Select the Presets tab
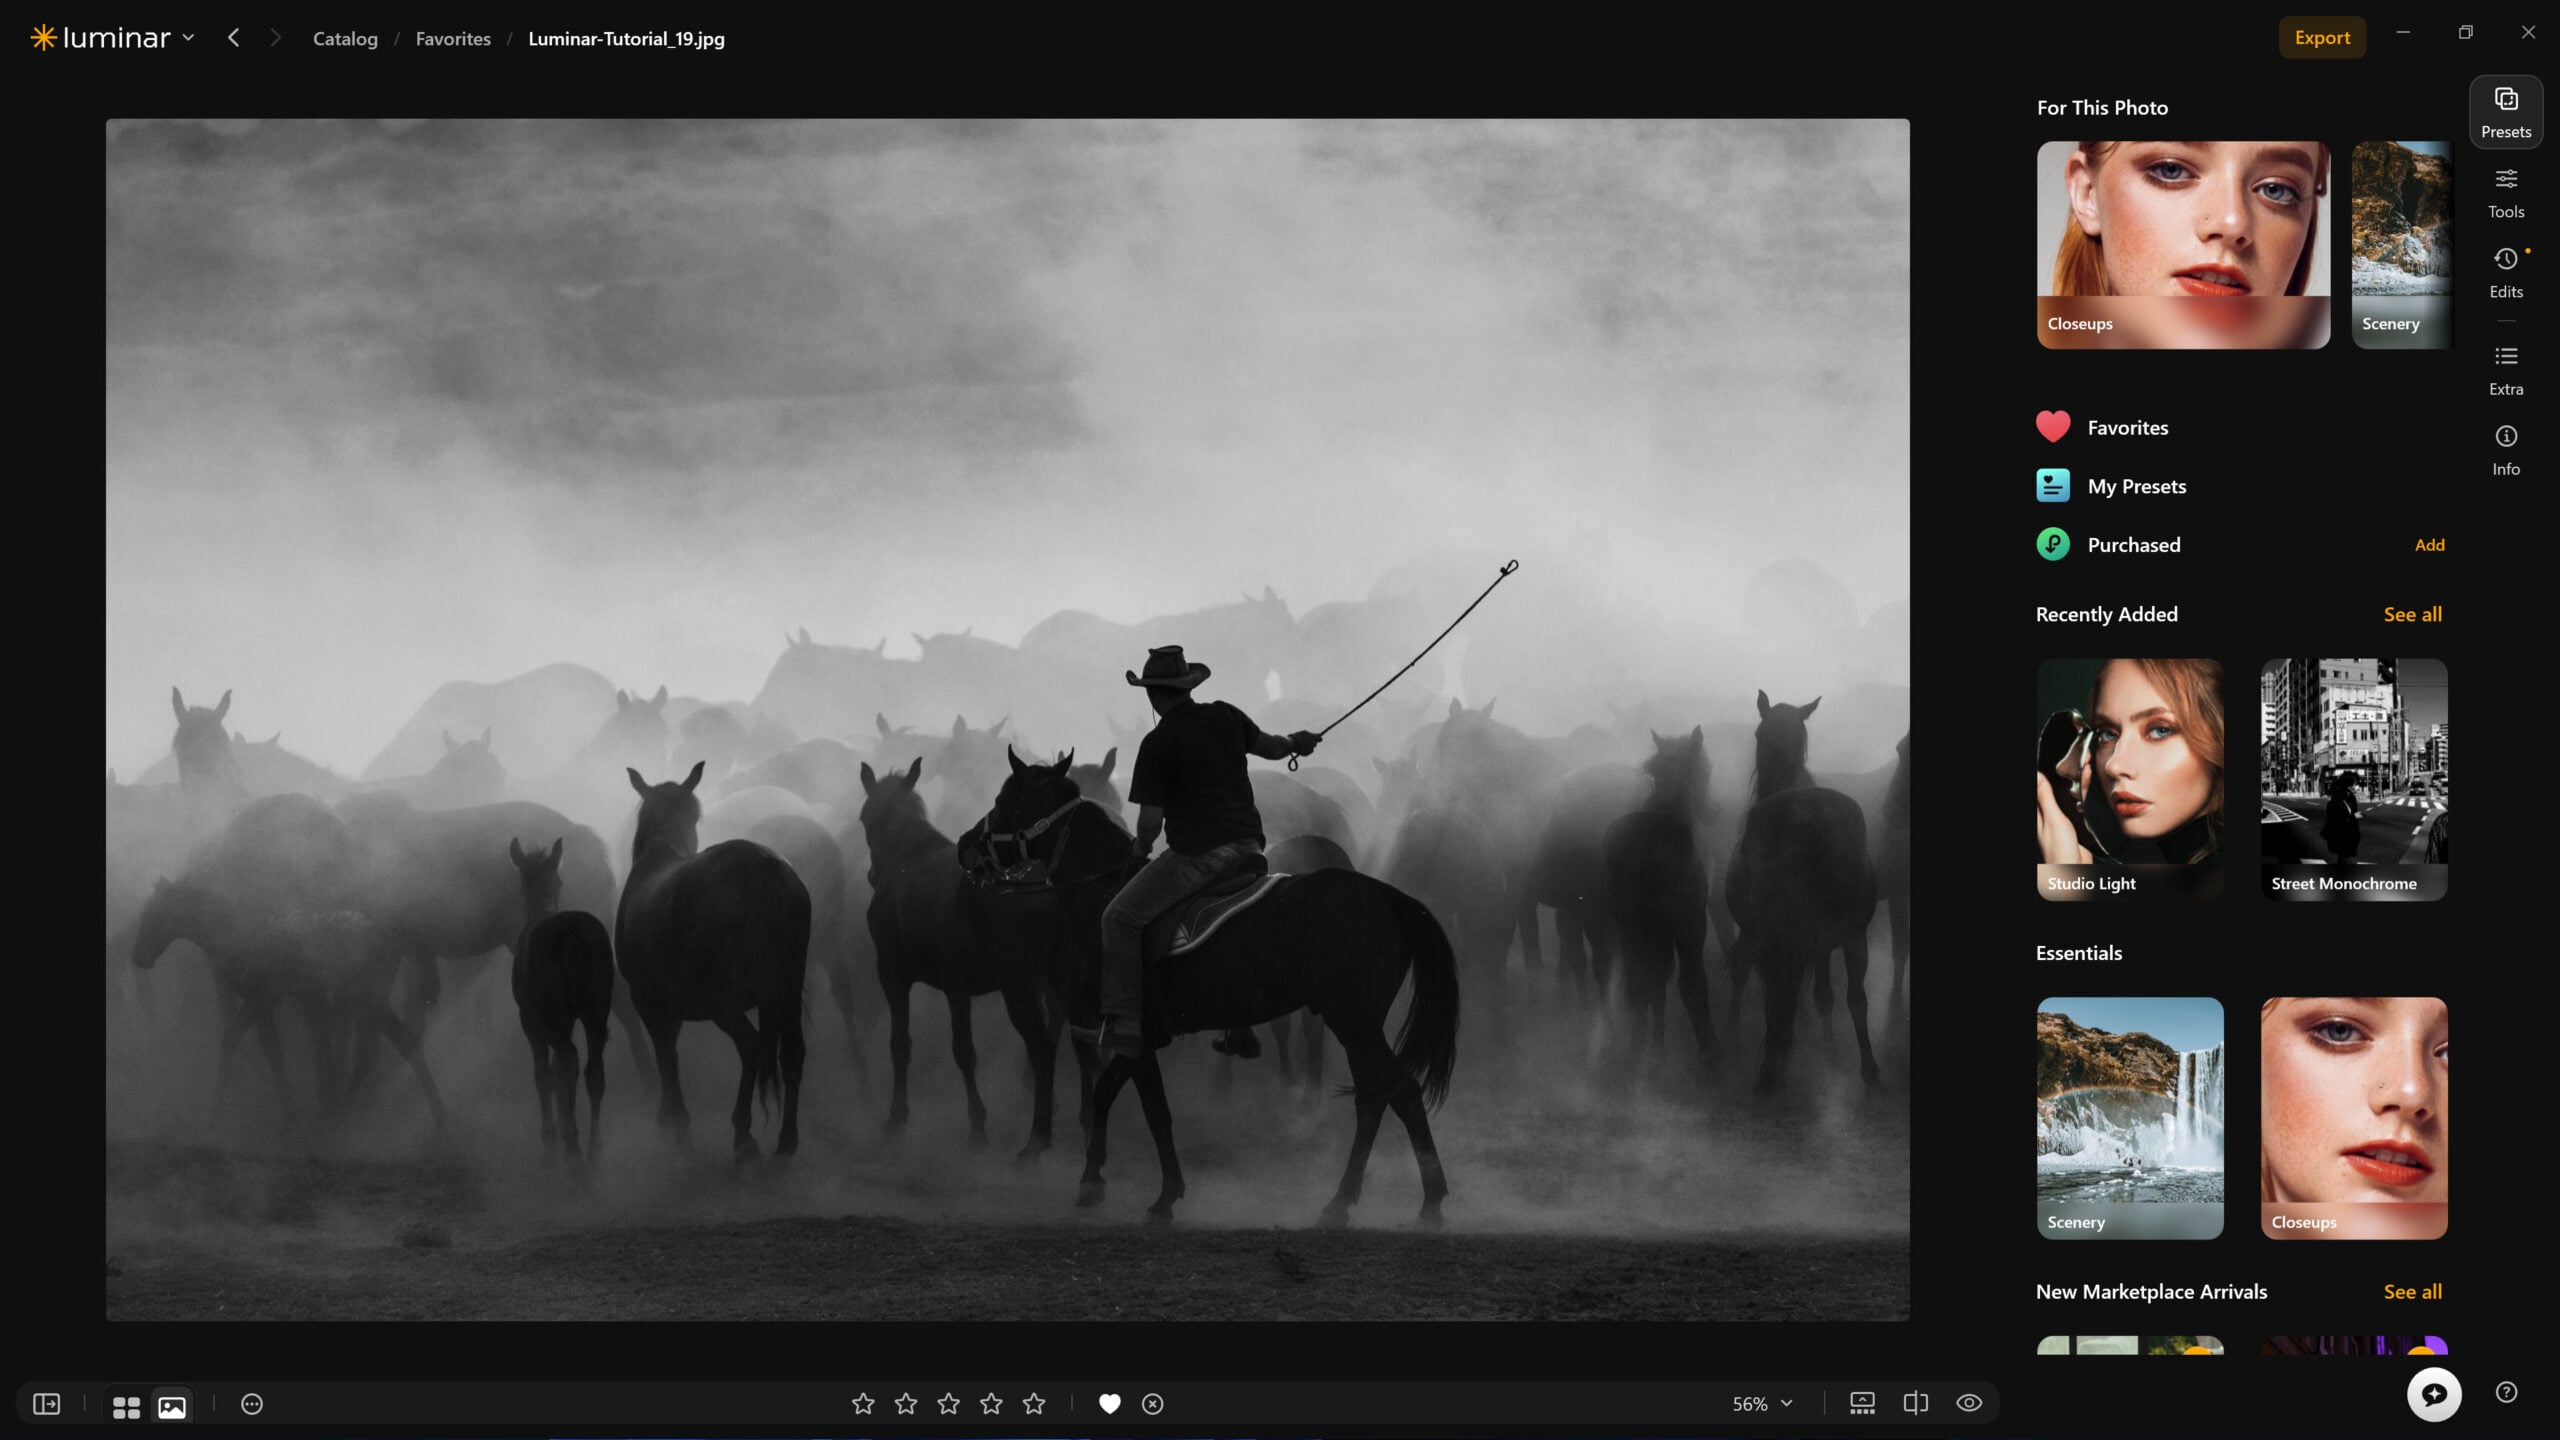 (2505, 113)
